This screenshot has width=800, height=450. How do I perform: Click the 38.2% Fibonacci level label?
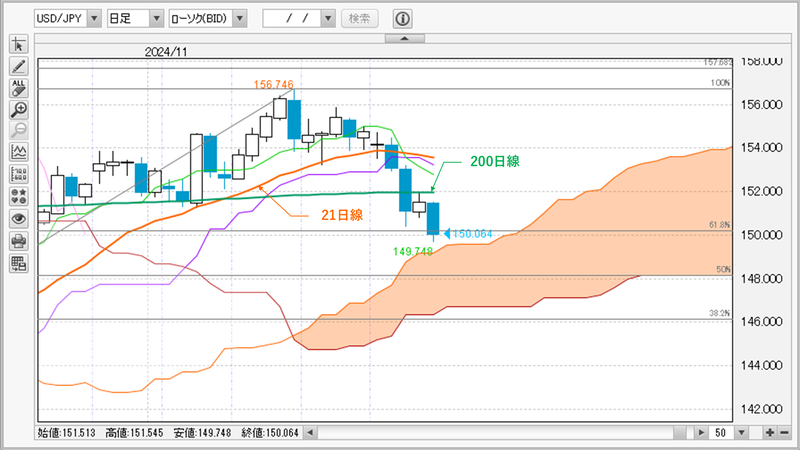coord(719,313)
